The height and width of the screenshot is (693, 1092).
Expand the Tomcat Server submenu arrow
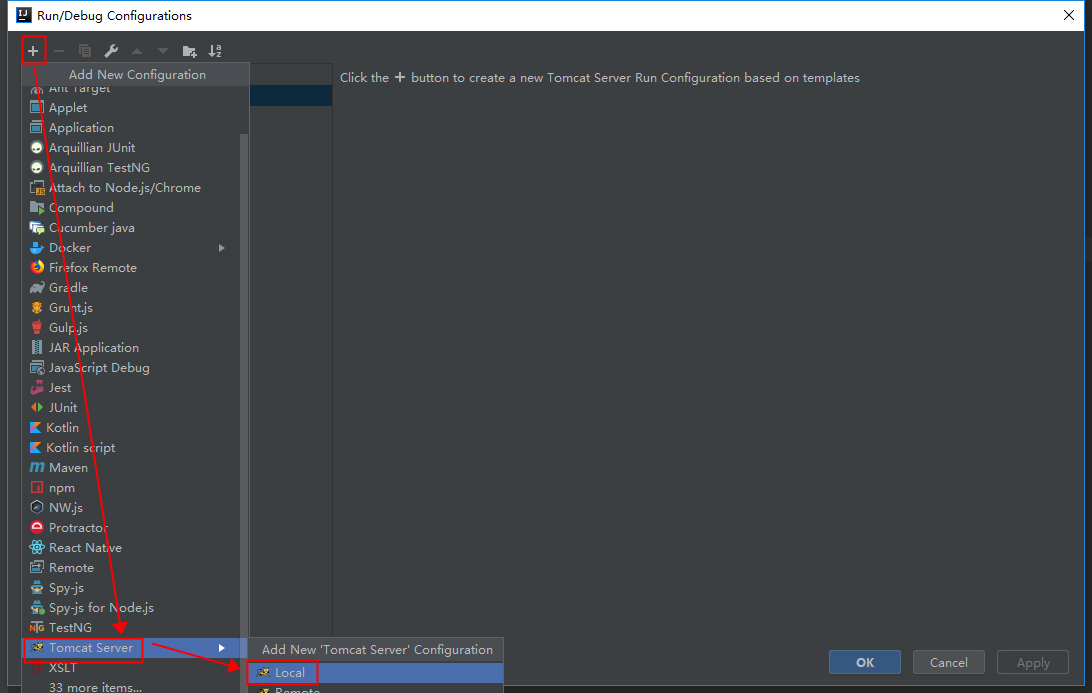tap(221, 648)
